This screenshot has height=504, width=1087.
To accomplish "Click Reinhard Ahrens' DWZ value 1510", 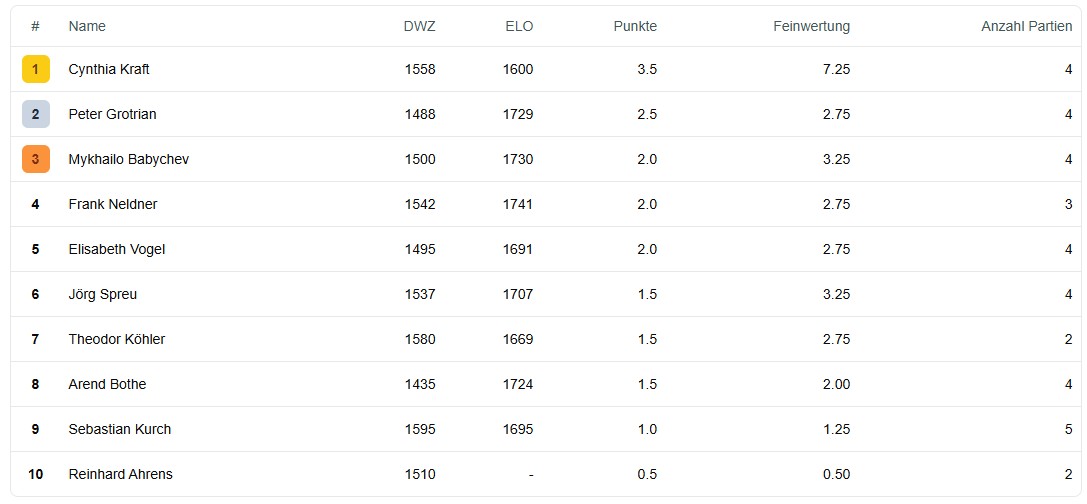I will 419,474.
